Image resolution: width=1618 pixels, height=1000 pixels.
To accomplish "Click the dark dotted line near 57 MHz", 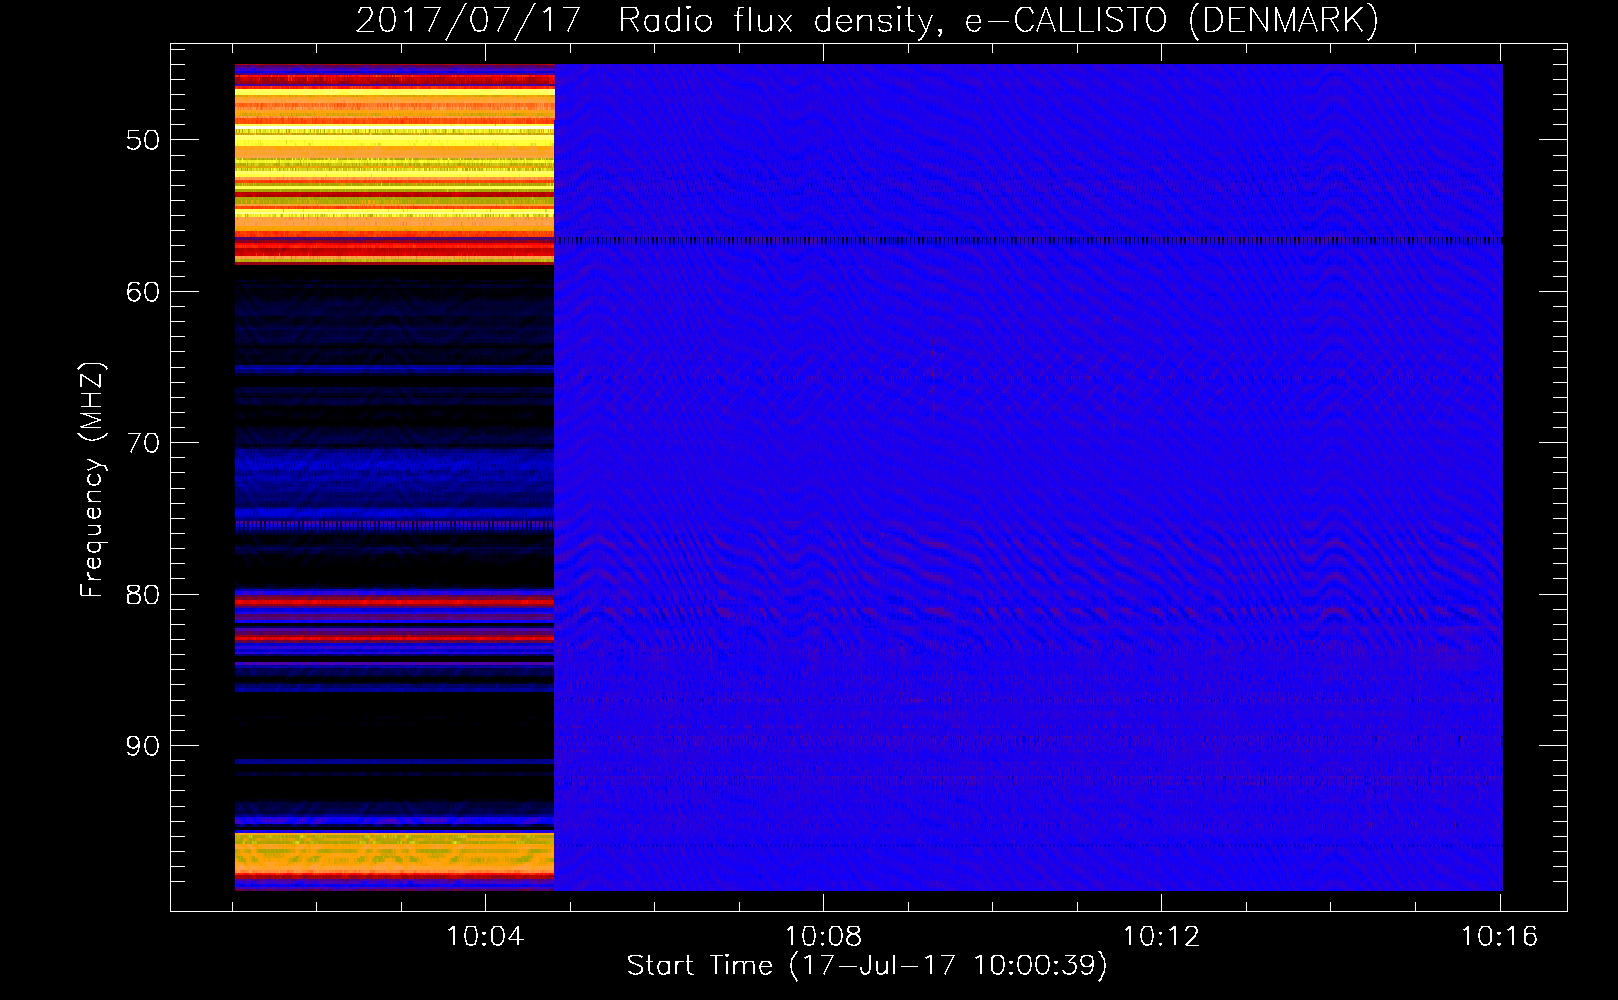I will tap(1028, 241).
